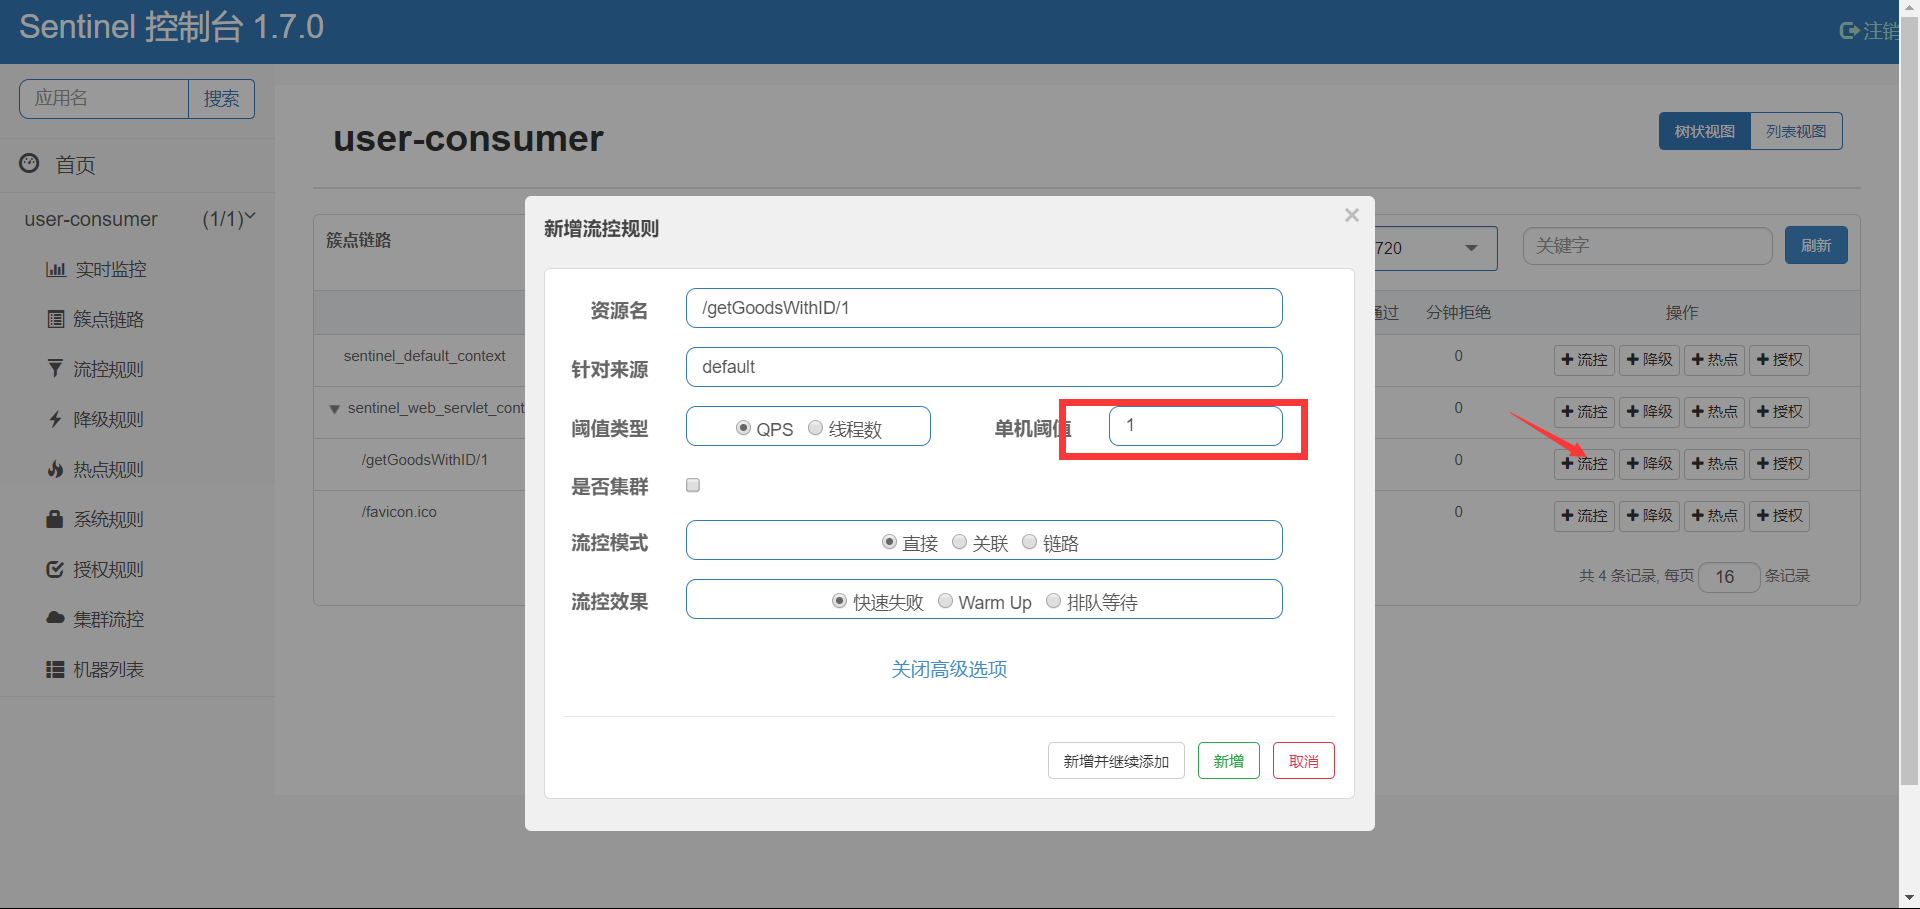Click the cloud icon beside 集群流控
The height and width of the screenshot is (909, 1920).
[56, 618]
